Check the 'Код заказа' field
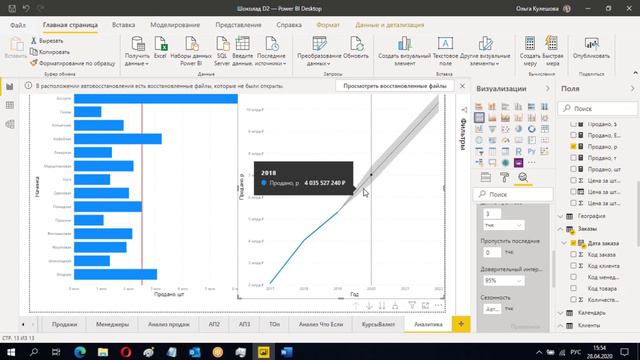Image resolution: width=640 pixels, height=360 pixels. point(573,254)
